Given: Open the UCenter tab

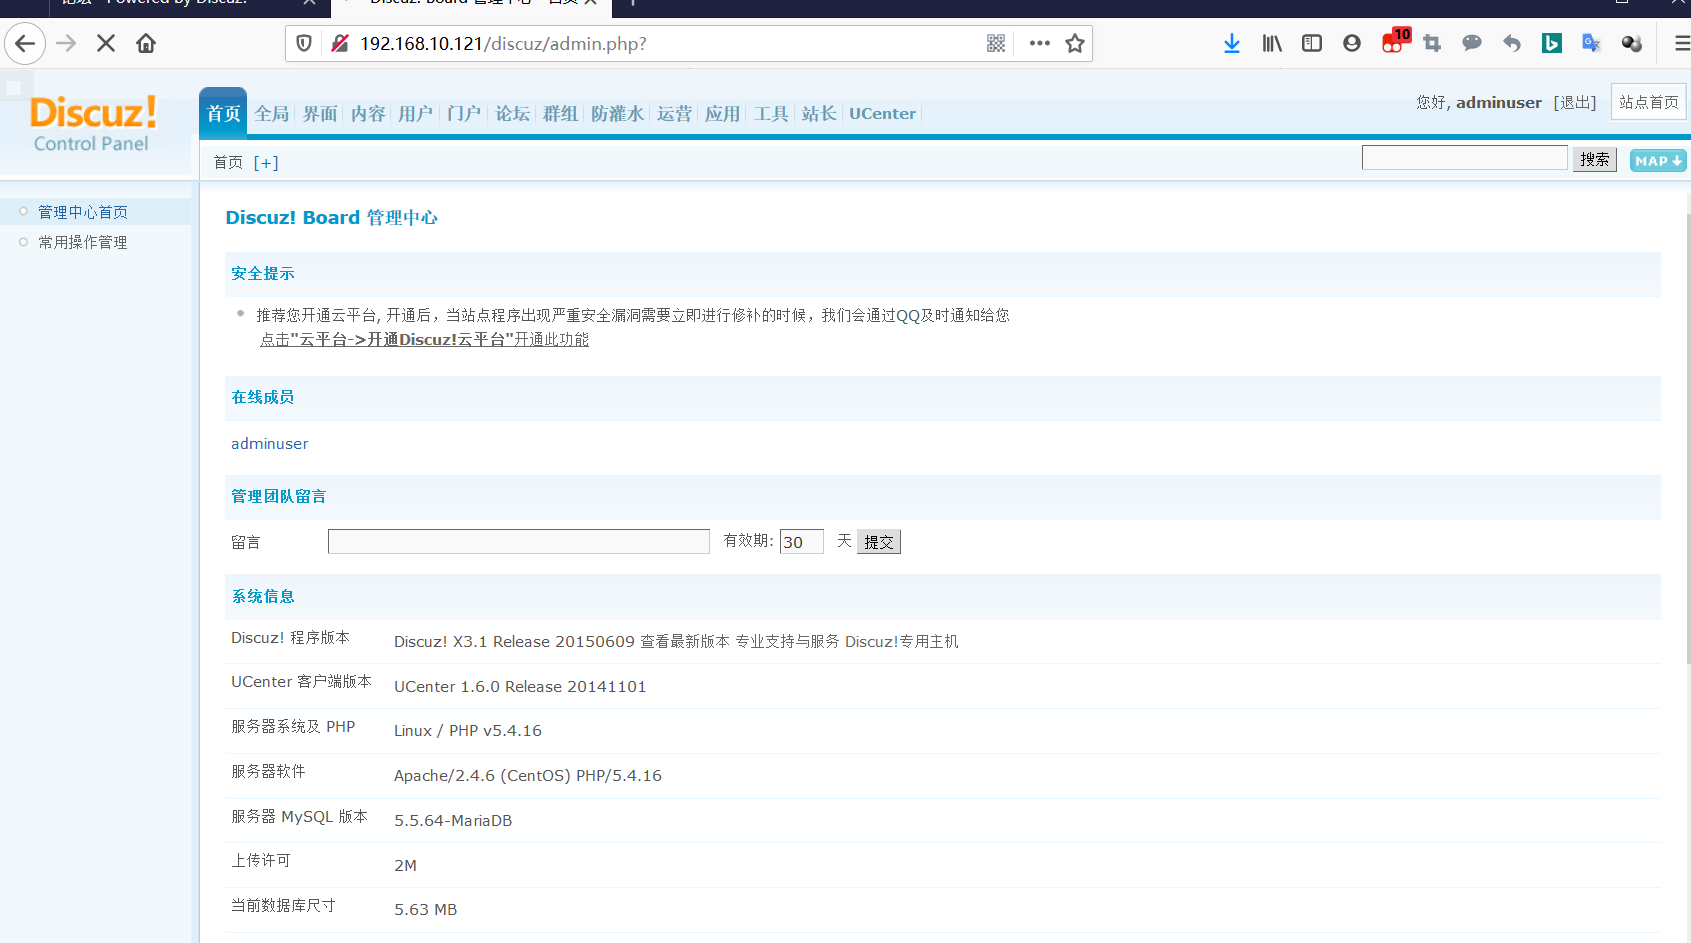Looking at the screenshot, I should pyautogui.click(x=882, y=114).
